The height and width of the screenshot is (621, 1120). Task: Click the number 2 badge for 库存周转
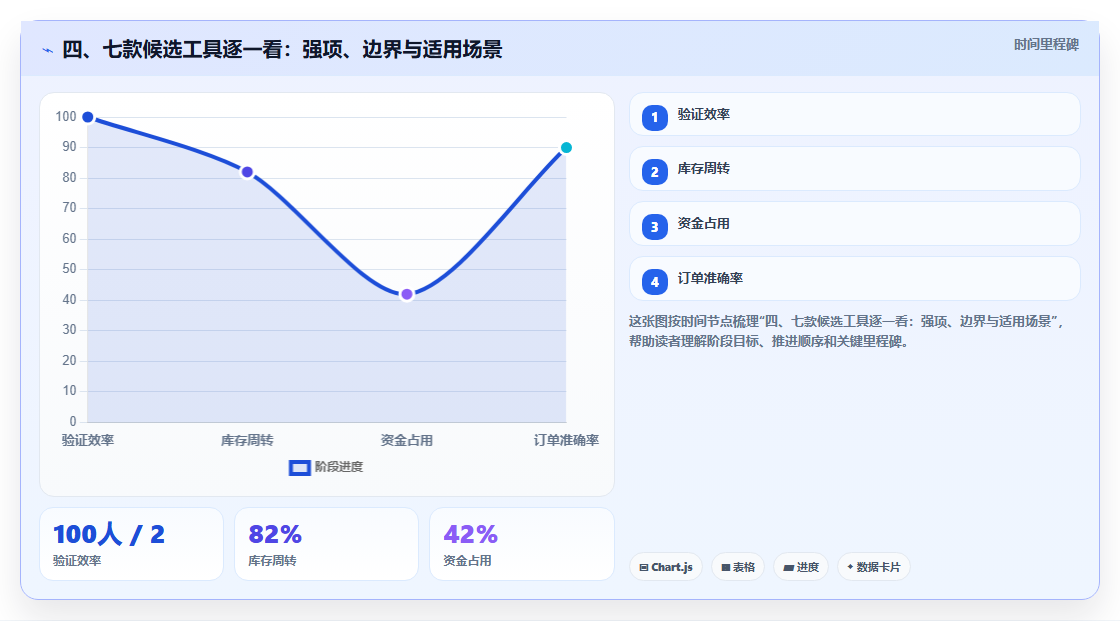coord(654,172)
